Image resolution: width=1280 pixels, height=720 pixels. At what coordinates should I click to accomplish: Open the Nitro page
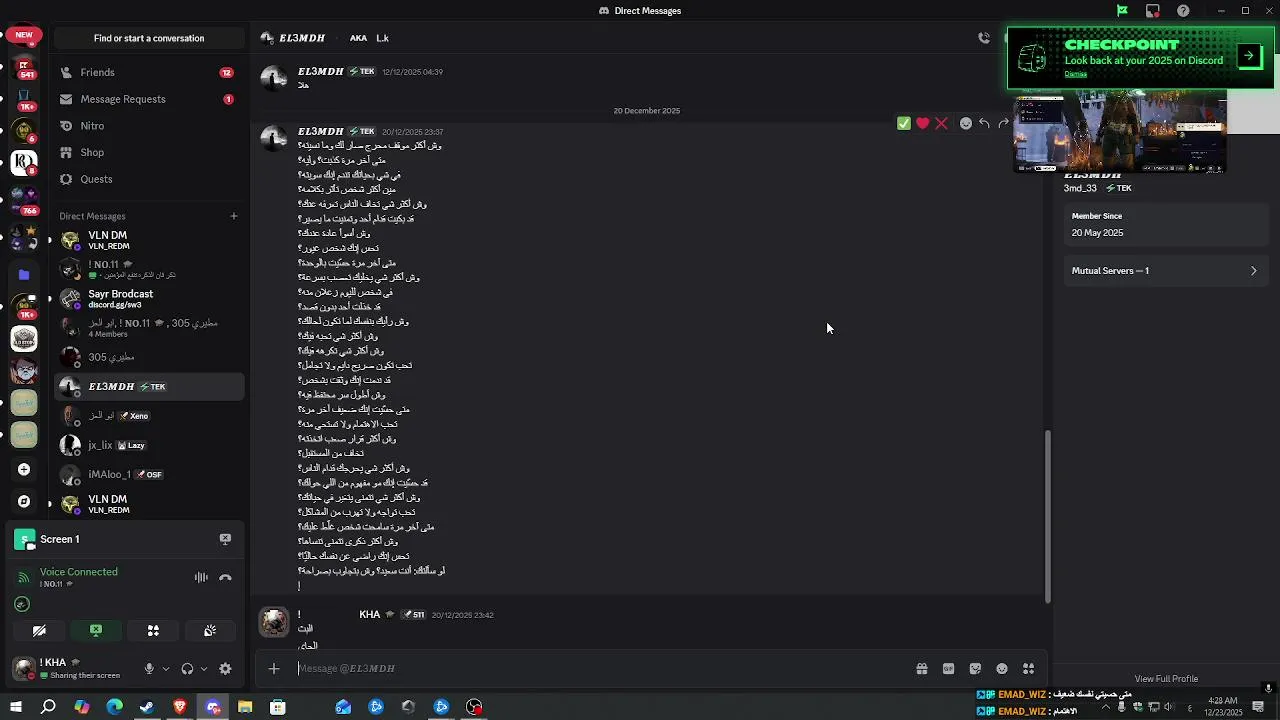[x=149, y=126]
